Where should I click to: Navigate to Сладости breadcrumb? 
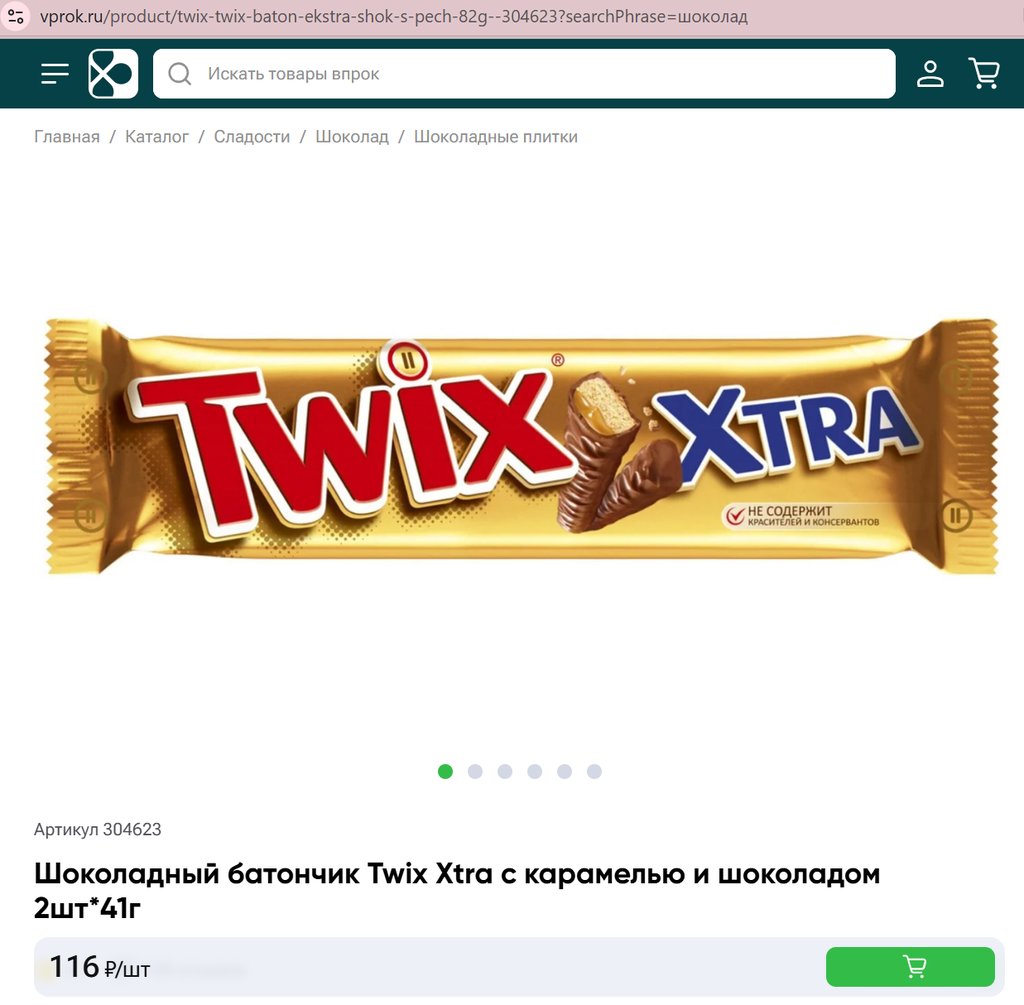tap(252, 136)
